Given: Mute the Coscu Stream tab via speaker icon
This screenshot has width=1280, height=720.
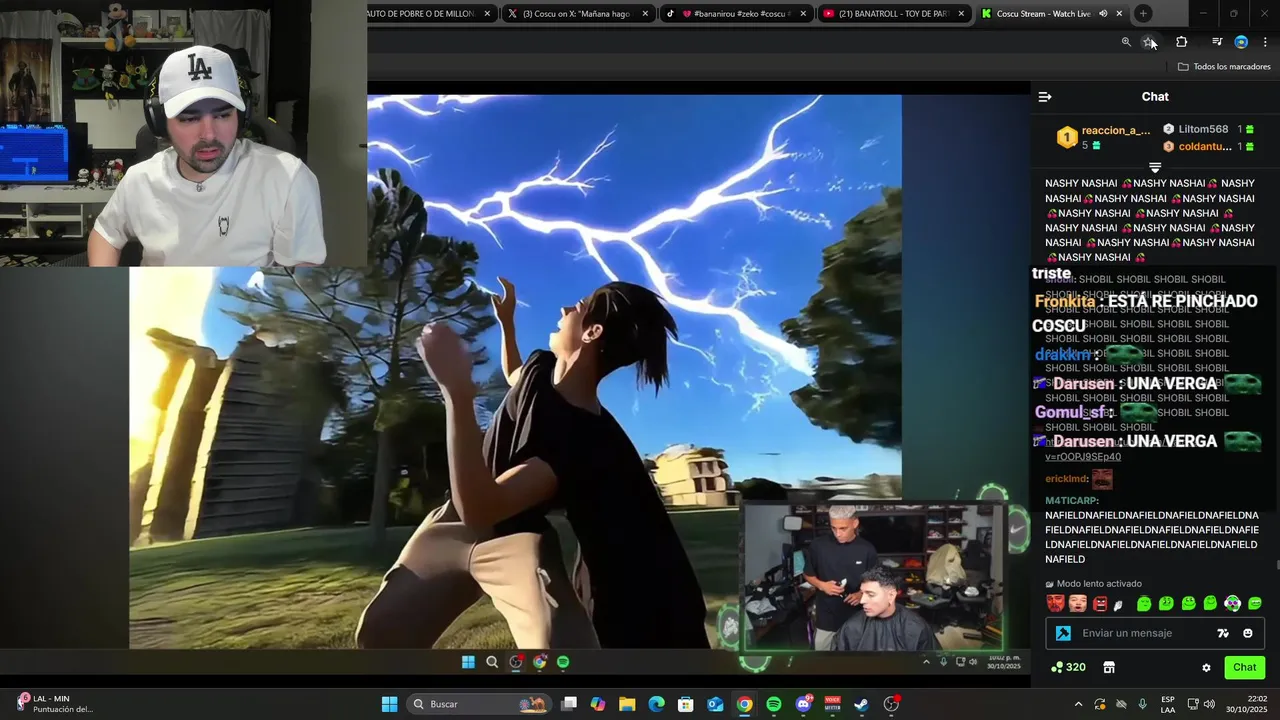Looking at the screenshot, I should pos(1103,14).
